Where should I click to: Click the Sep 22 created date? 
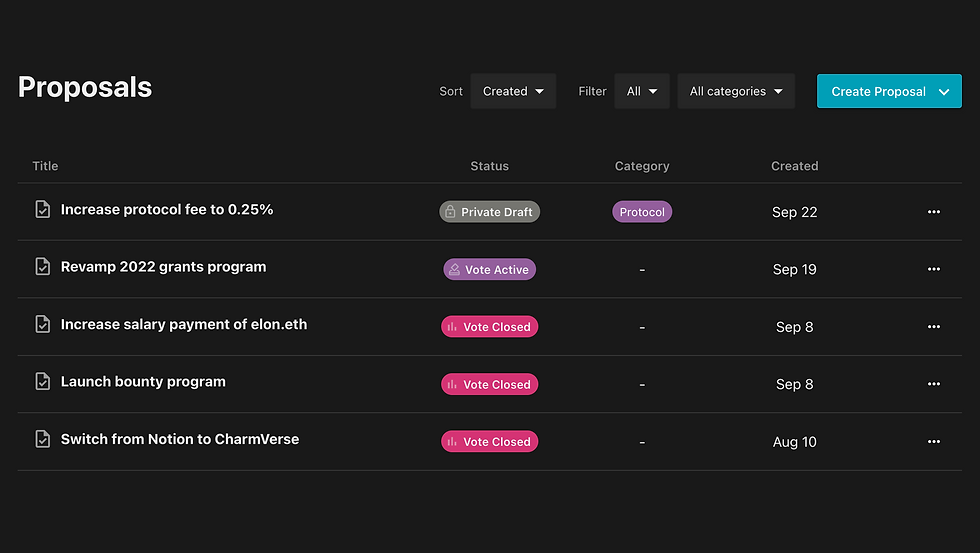pyautogui.click(x=794, y=212)
